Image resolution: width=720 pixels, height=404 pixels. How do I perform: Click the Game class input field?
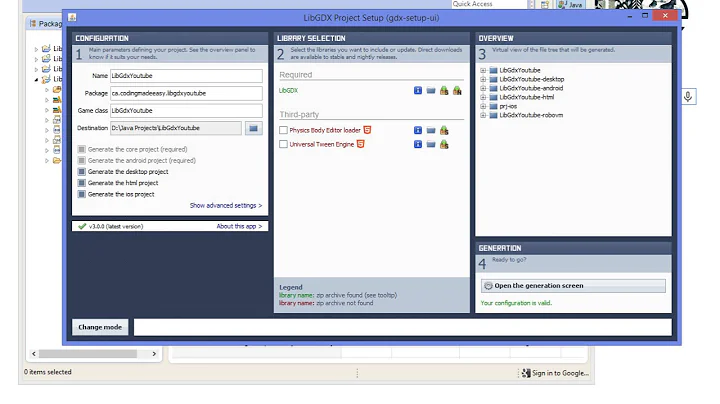tap(186, 111)
